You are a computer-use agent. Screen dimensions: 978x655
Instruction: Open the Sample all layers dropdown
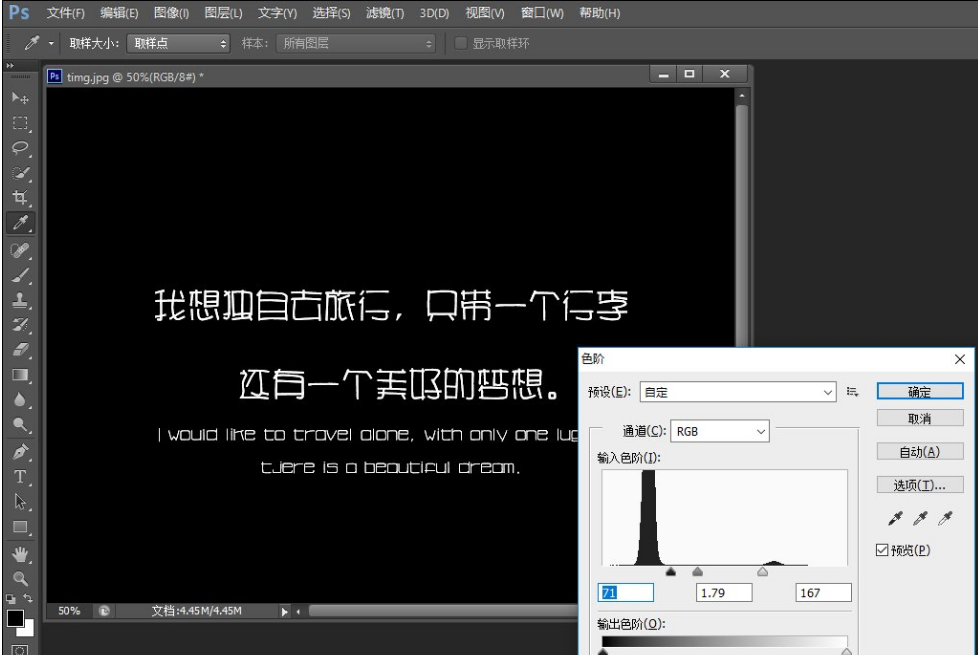point(356,43)
